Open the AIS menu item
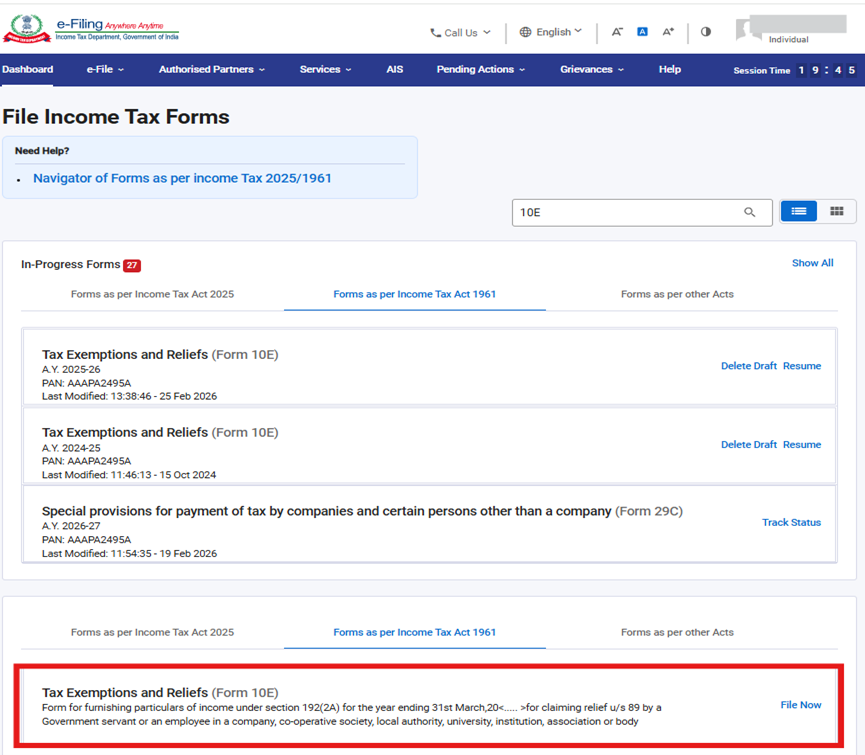This screenshot has width=865, height=755. click(394, 70)
